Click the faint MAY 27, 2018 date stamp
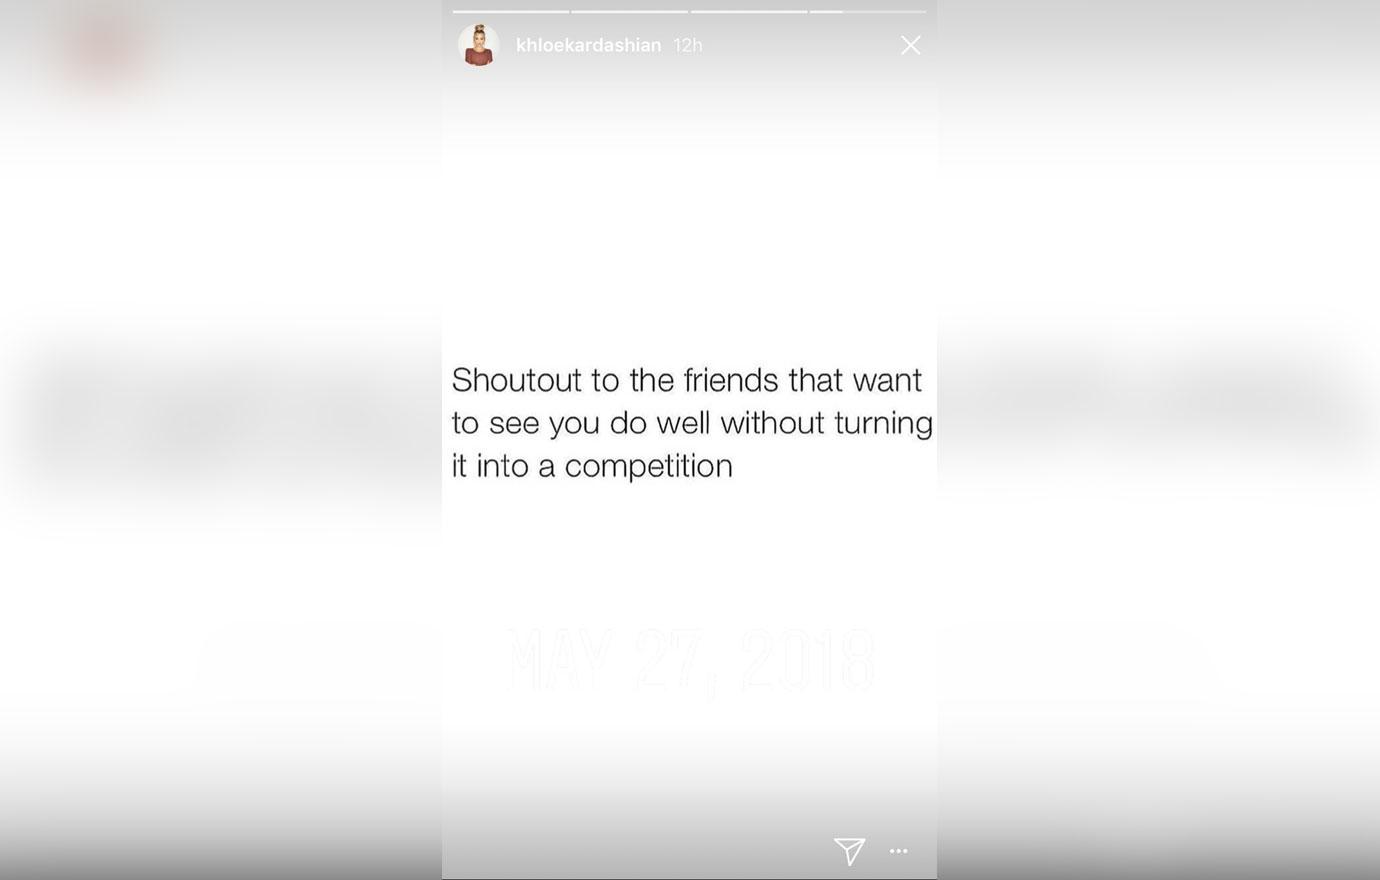The height and width of the screenshot is (880, 1380). pos(690,661)
